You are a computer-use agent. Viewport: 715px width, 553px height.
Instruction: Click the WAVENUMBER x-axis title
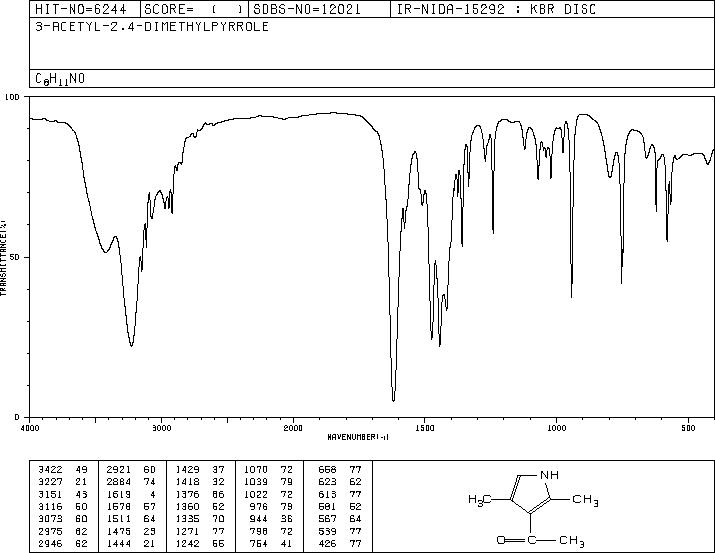click(x=358, y=437)
